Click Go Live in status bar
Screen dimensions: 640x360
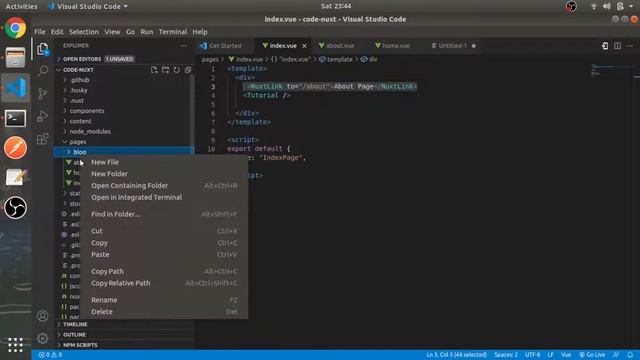(592, 355)
